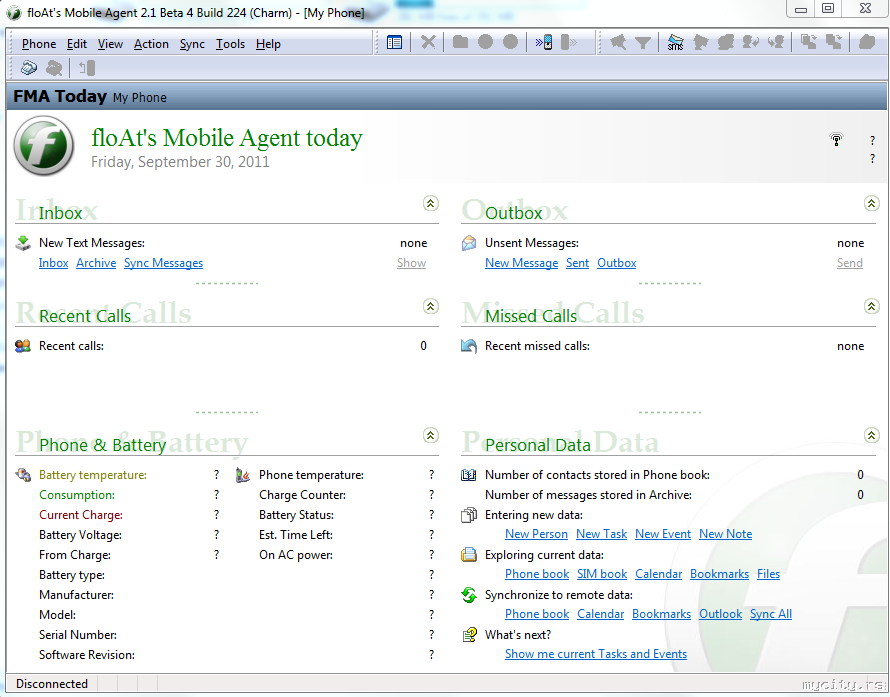
Task: Click the printer-like icon in second toolbar
Action: coord(28,68)
